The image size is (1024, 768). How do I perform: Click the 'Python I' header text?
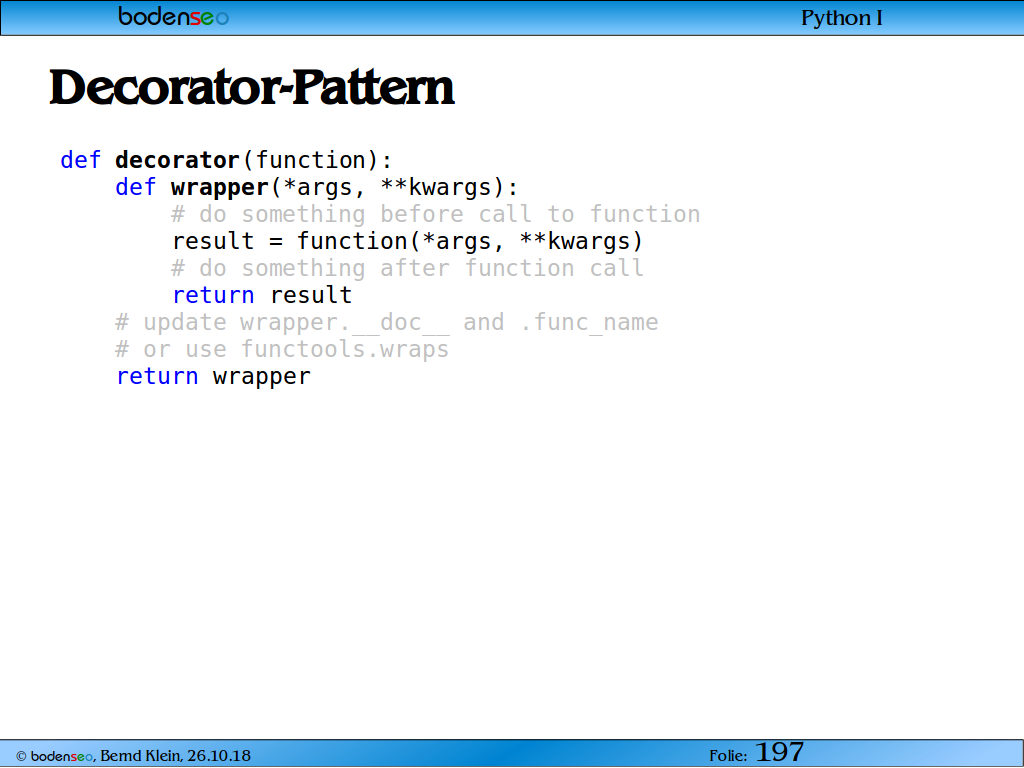pos(842,18)
